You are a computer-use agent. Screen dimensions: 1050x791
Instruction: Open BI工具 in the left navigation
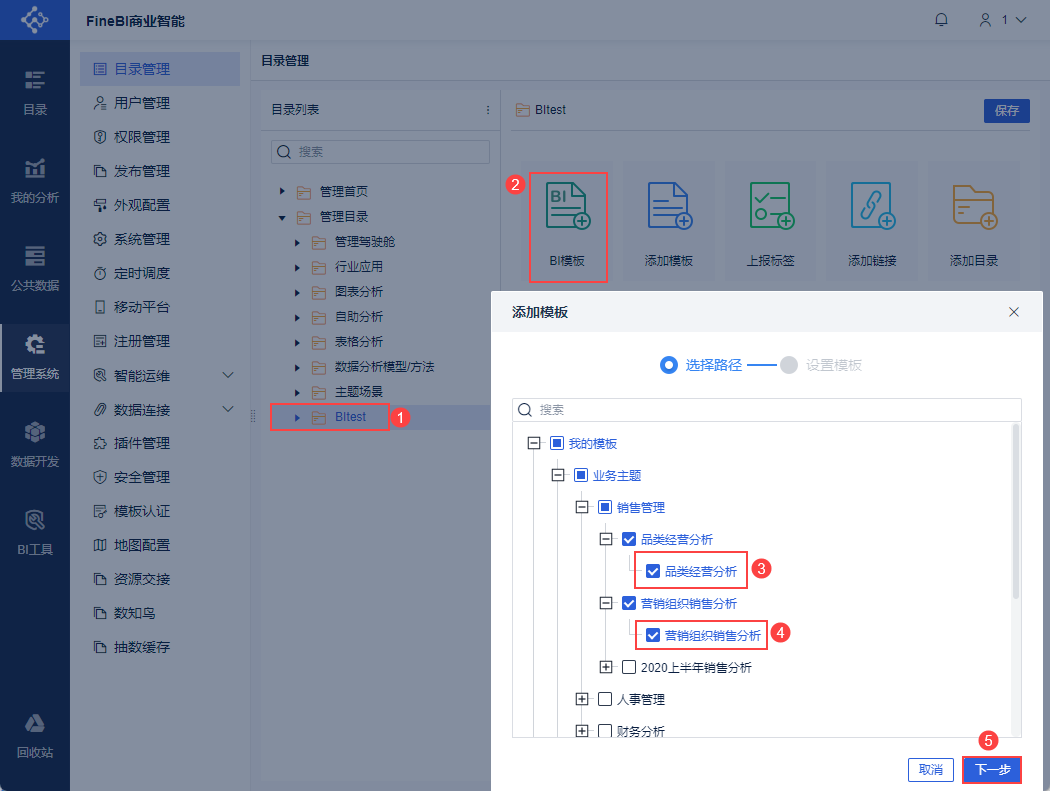[35, 532]
